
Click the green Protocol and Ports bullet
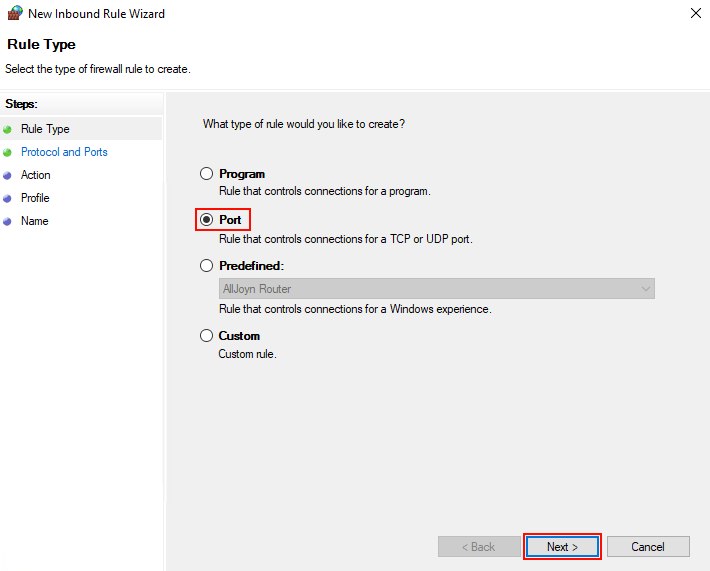pyautogui.click(x=8, y=152)
